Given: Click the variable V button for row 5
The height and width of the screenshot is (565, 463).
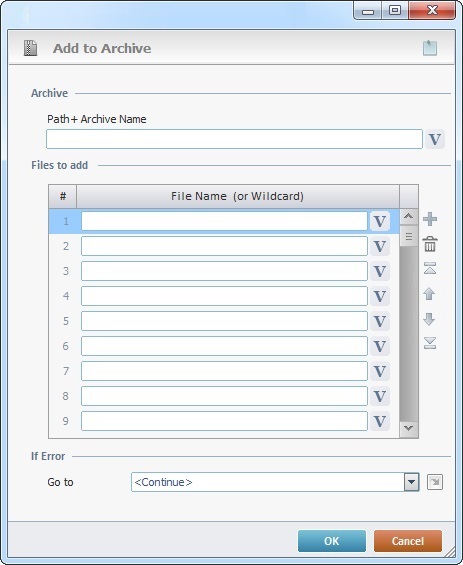Looking at the screenshot, I should (380, 321).
